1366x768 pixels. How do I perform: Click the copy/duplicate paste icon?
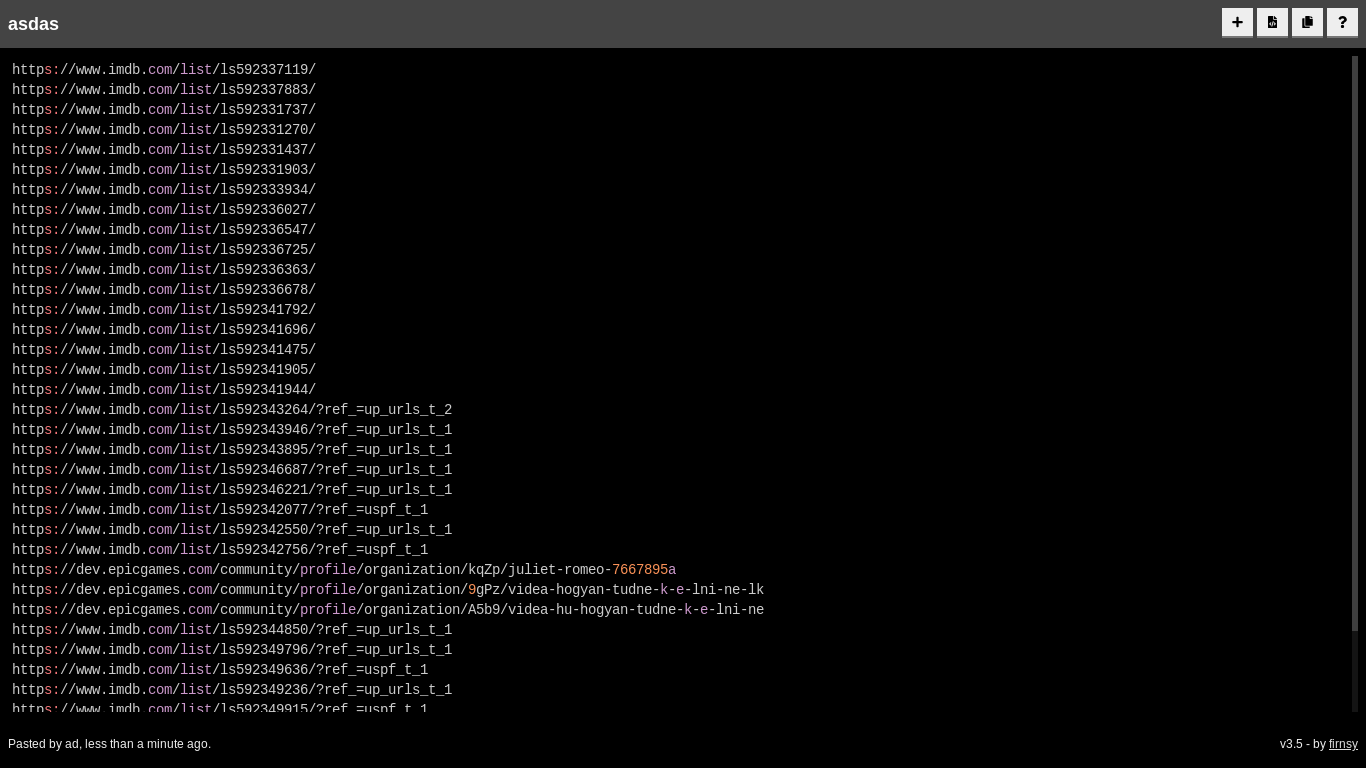pyautogui.click(x=1307, y=22)
